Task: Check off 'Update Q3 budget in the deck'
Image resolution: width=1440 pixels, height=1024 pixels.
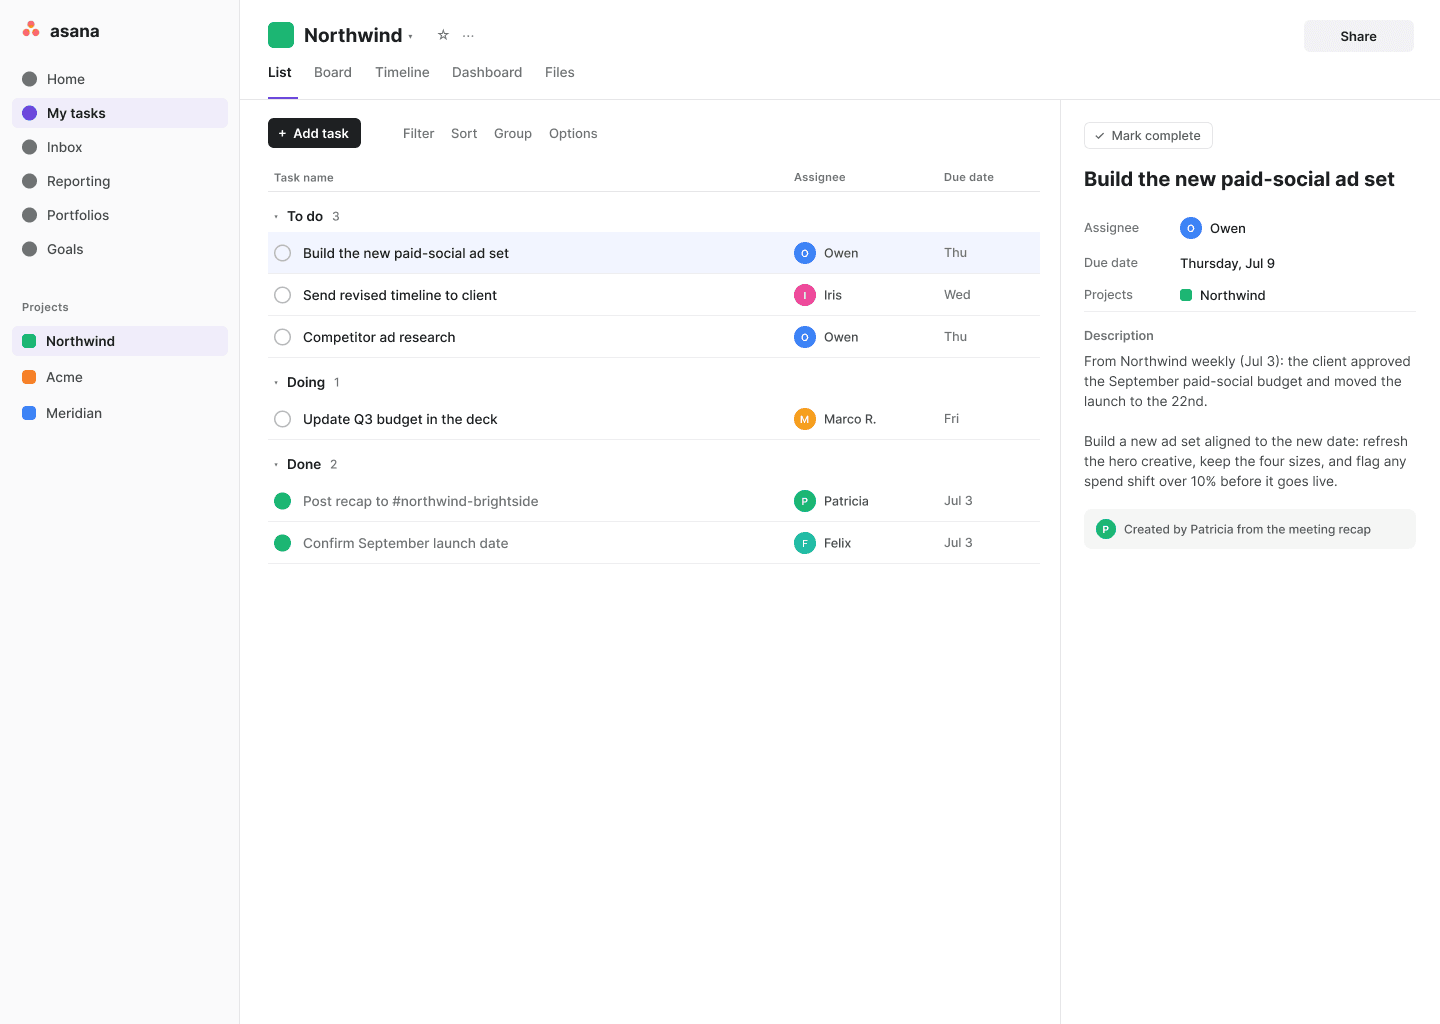Action: pos(283,419)
